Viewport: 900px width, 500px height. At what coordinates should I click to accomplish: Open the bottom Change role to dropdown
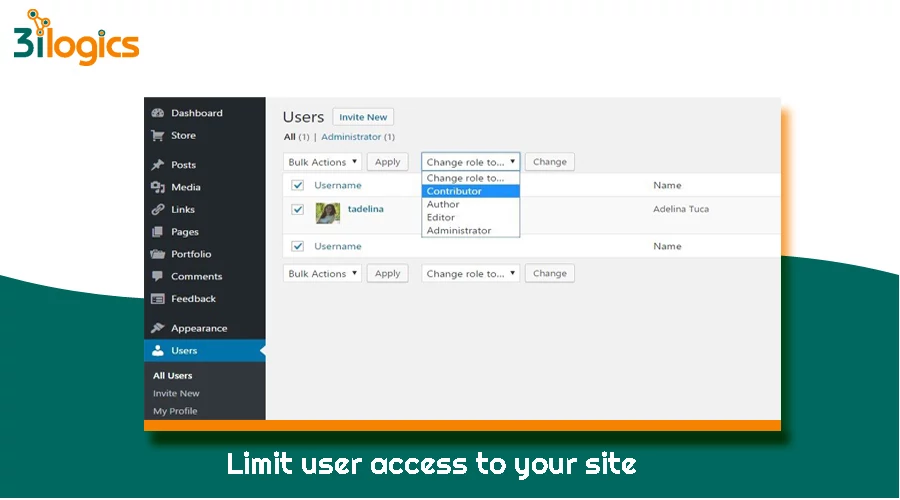click(470, 273)
